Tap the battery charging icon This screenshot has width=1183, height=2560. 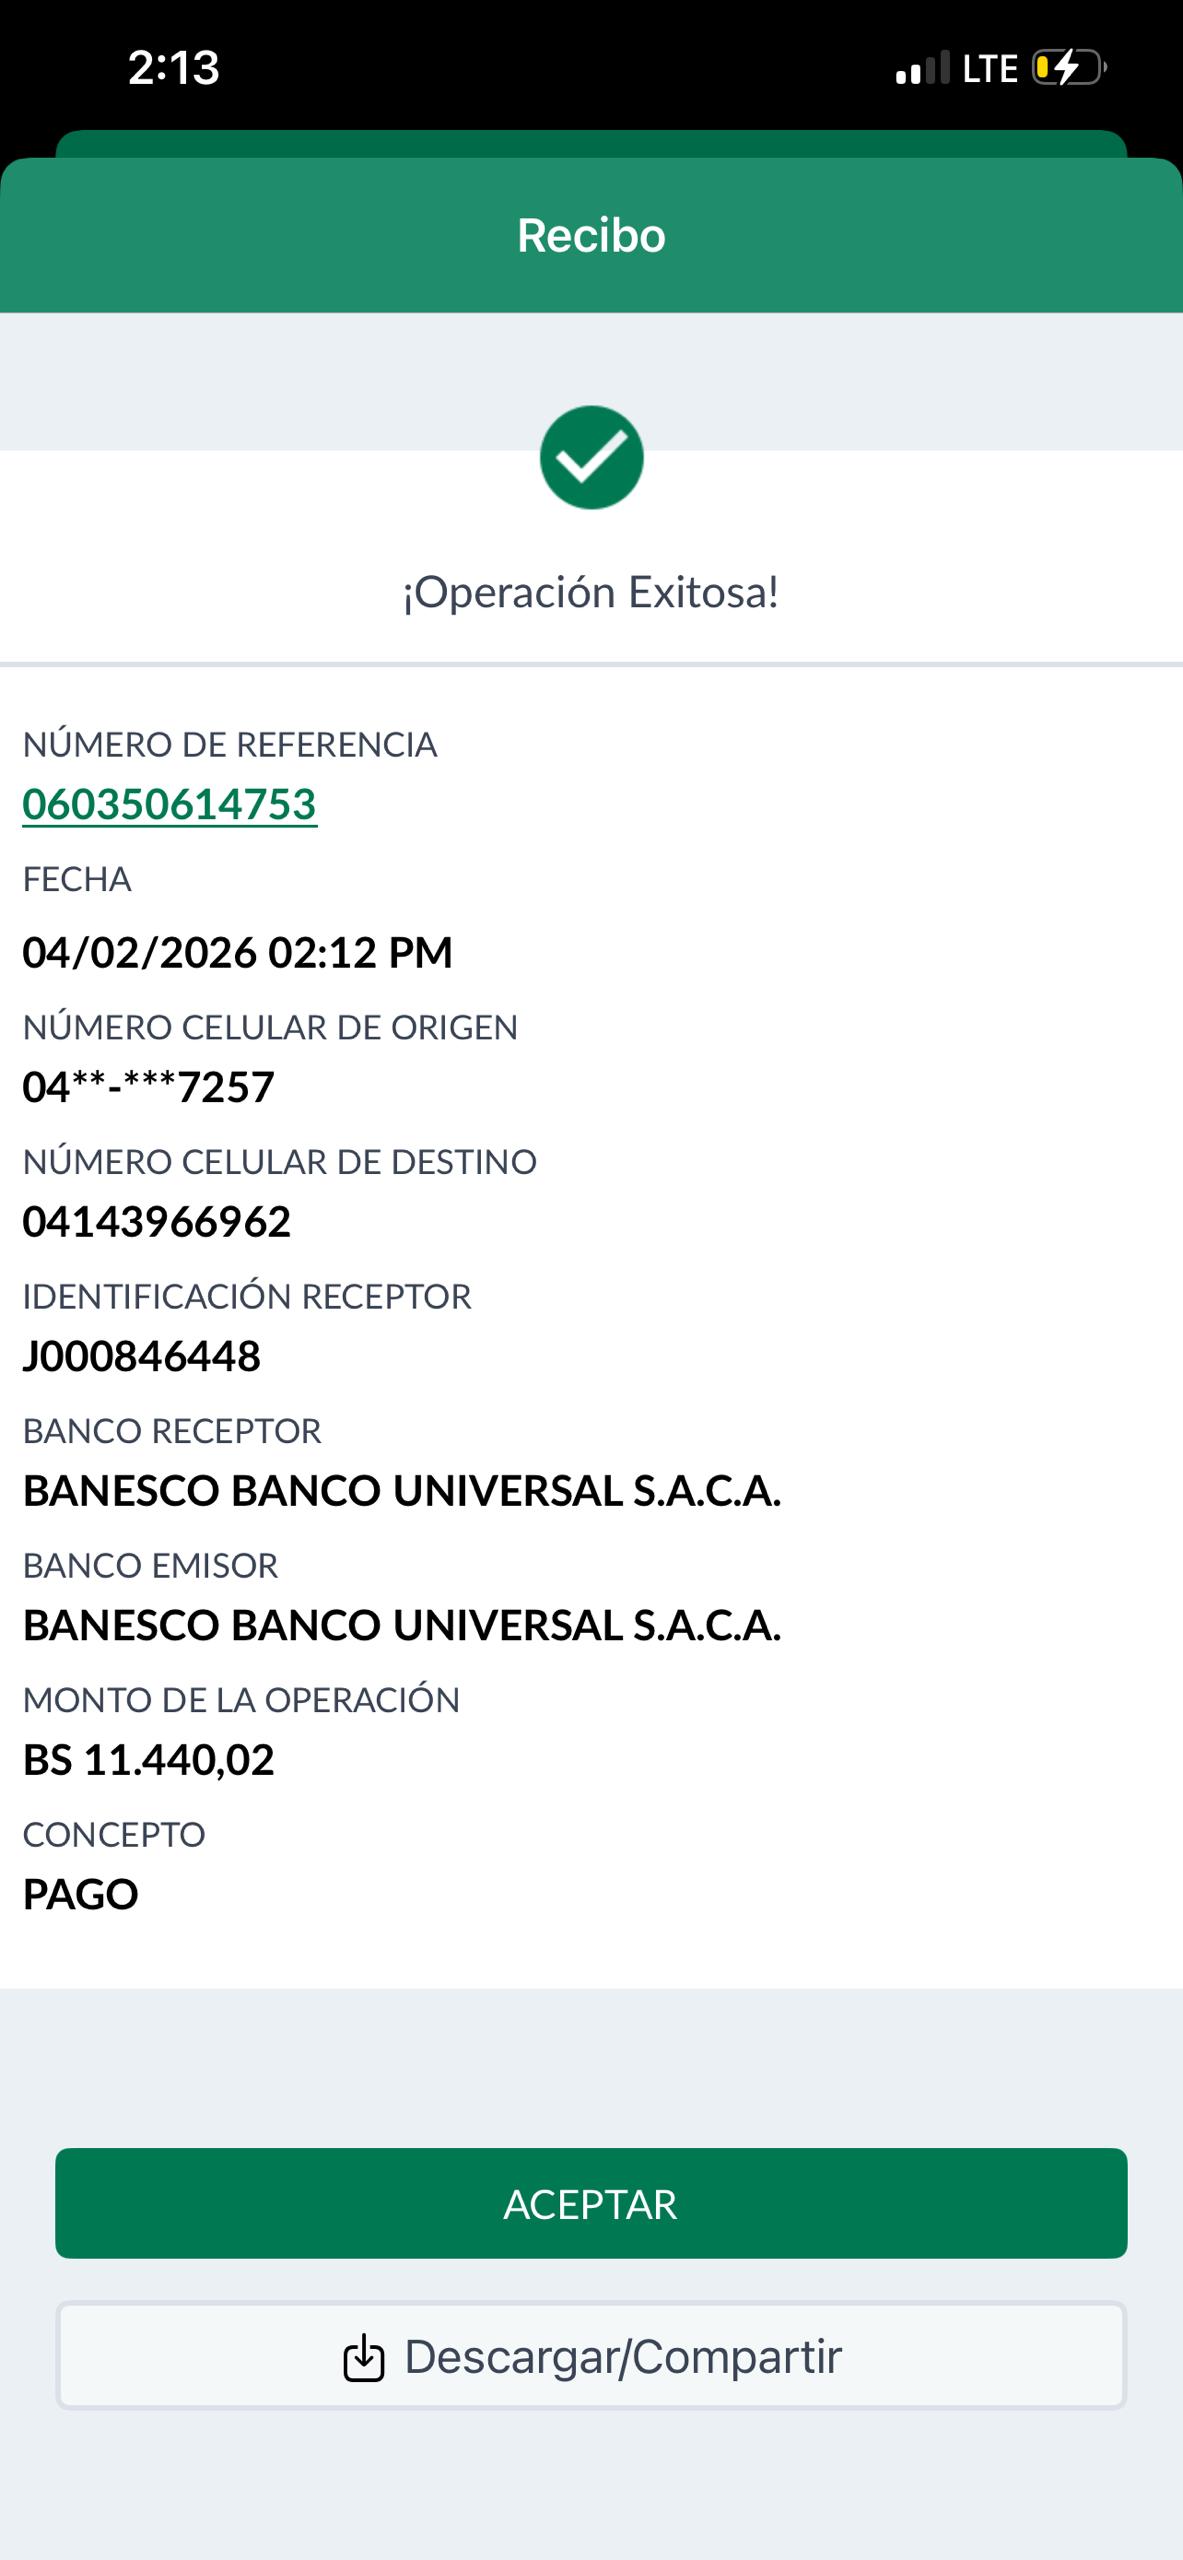coord(1068,68)
